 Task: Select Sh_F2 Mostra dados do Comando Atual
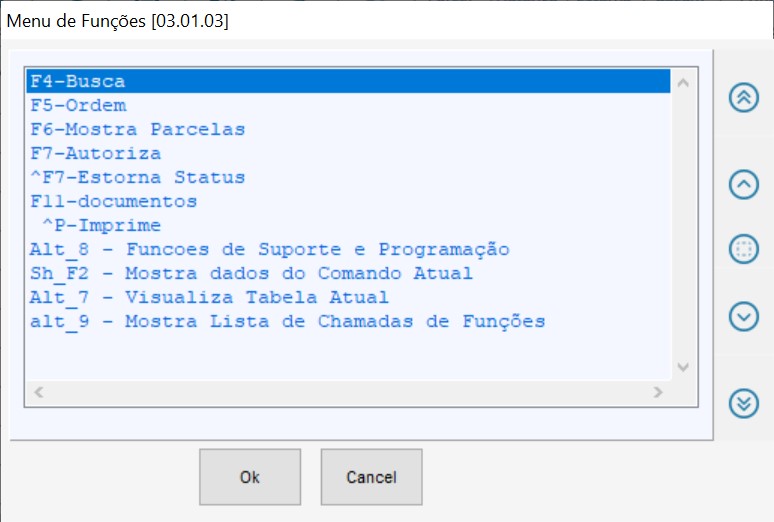pyautogui.click(x=251, y=273)
